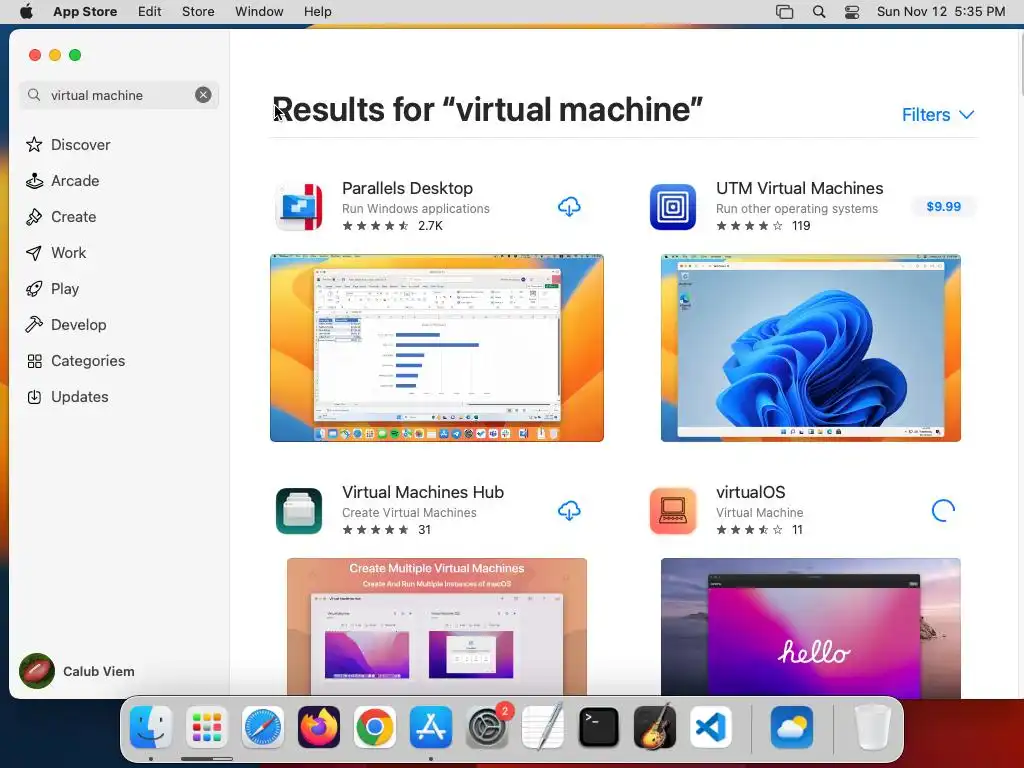This screenshot has height=768, width=1024.
Task: Launch Safari from the Dock
Action: pyautogui.click(x=263, y=727)
